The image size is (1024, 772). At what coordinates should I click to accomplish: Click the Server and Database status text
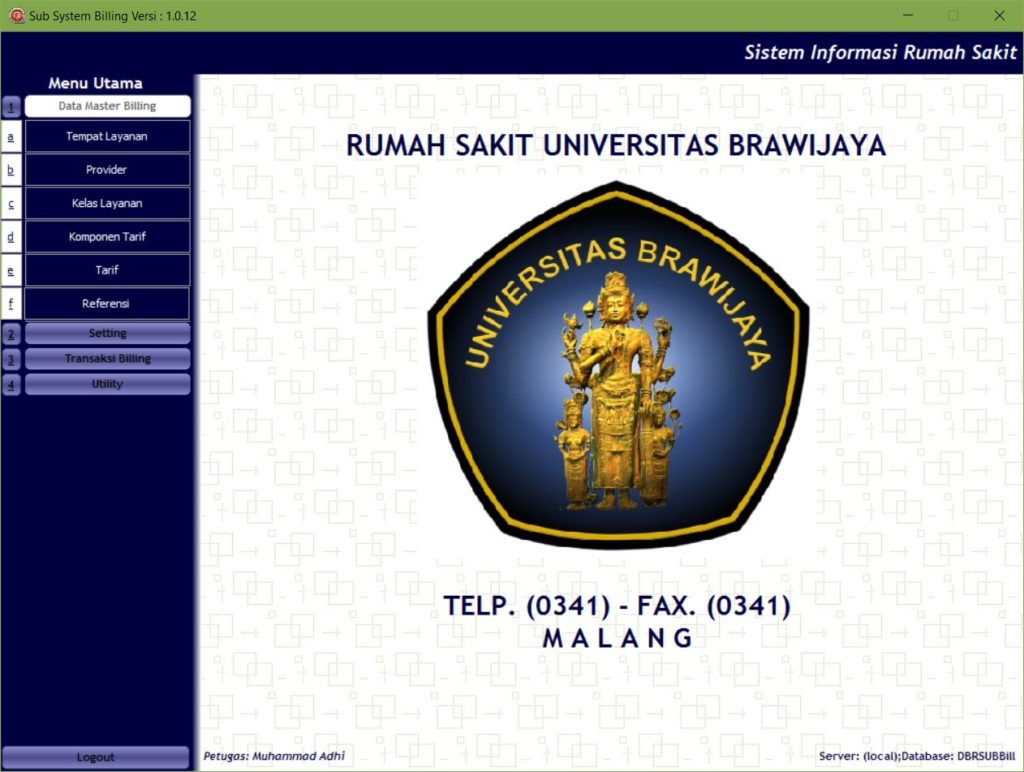[x=917, y=756]
